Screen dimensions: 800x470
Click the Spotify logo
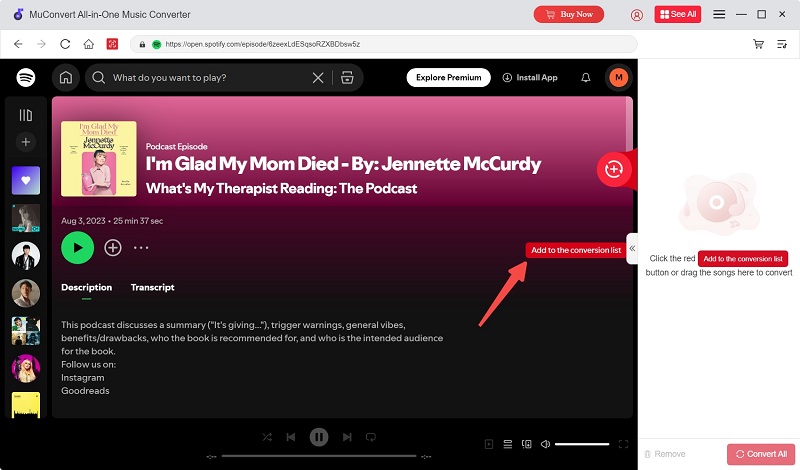26,78
